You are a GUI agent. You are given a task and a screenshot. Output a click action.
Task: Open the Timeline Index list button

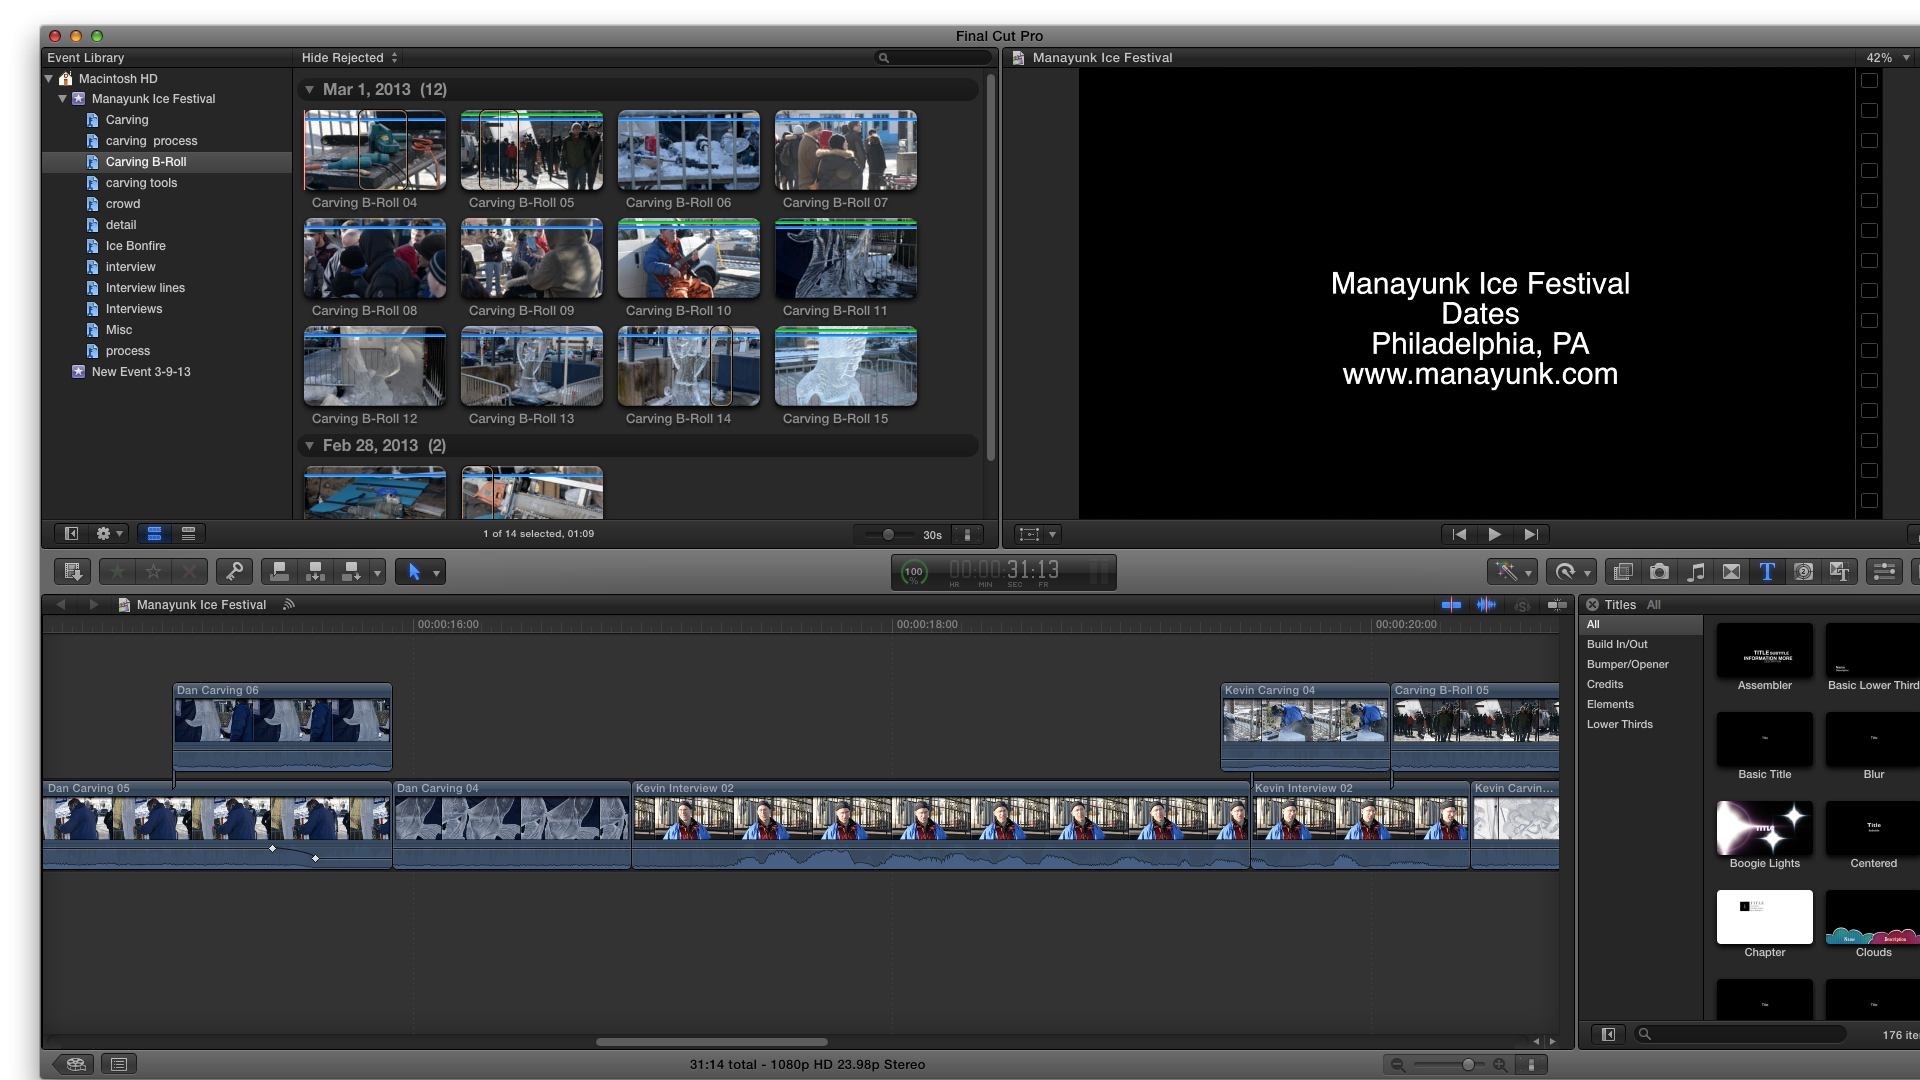tap(119, 1065)
